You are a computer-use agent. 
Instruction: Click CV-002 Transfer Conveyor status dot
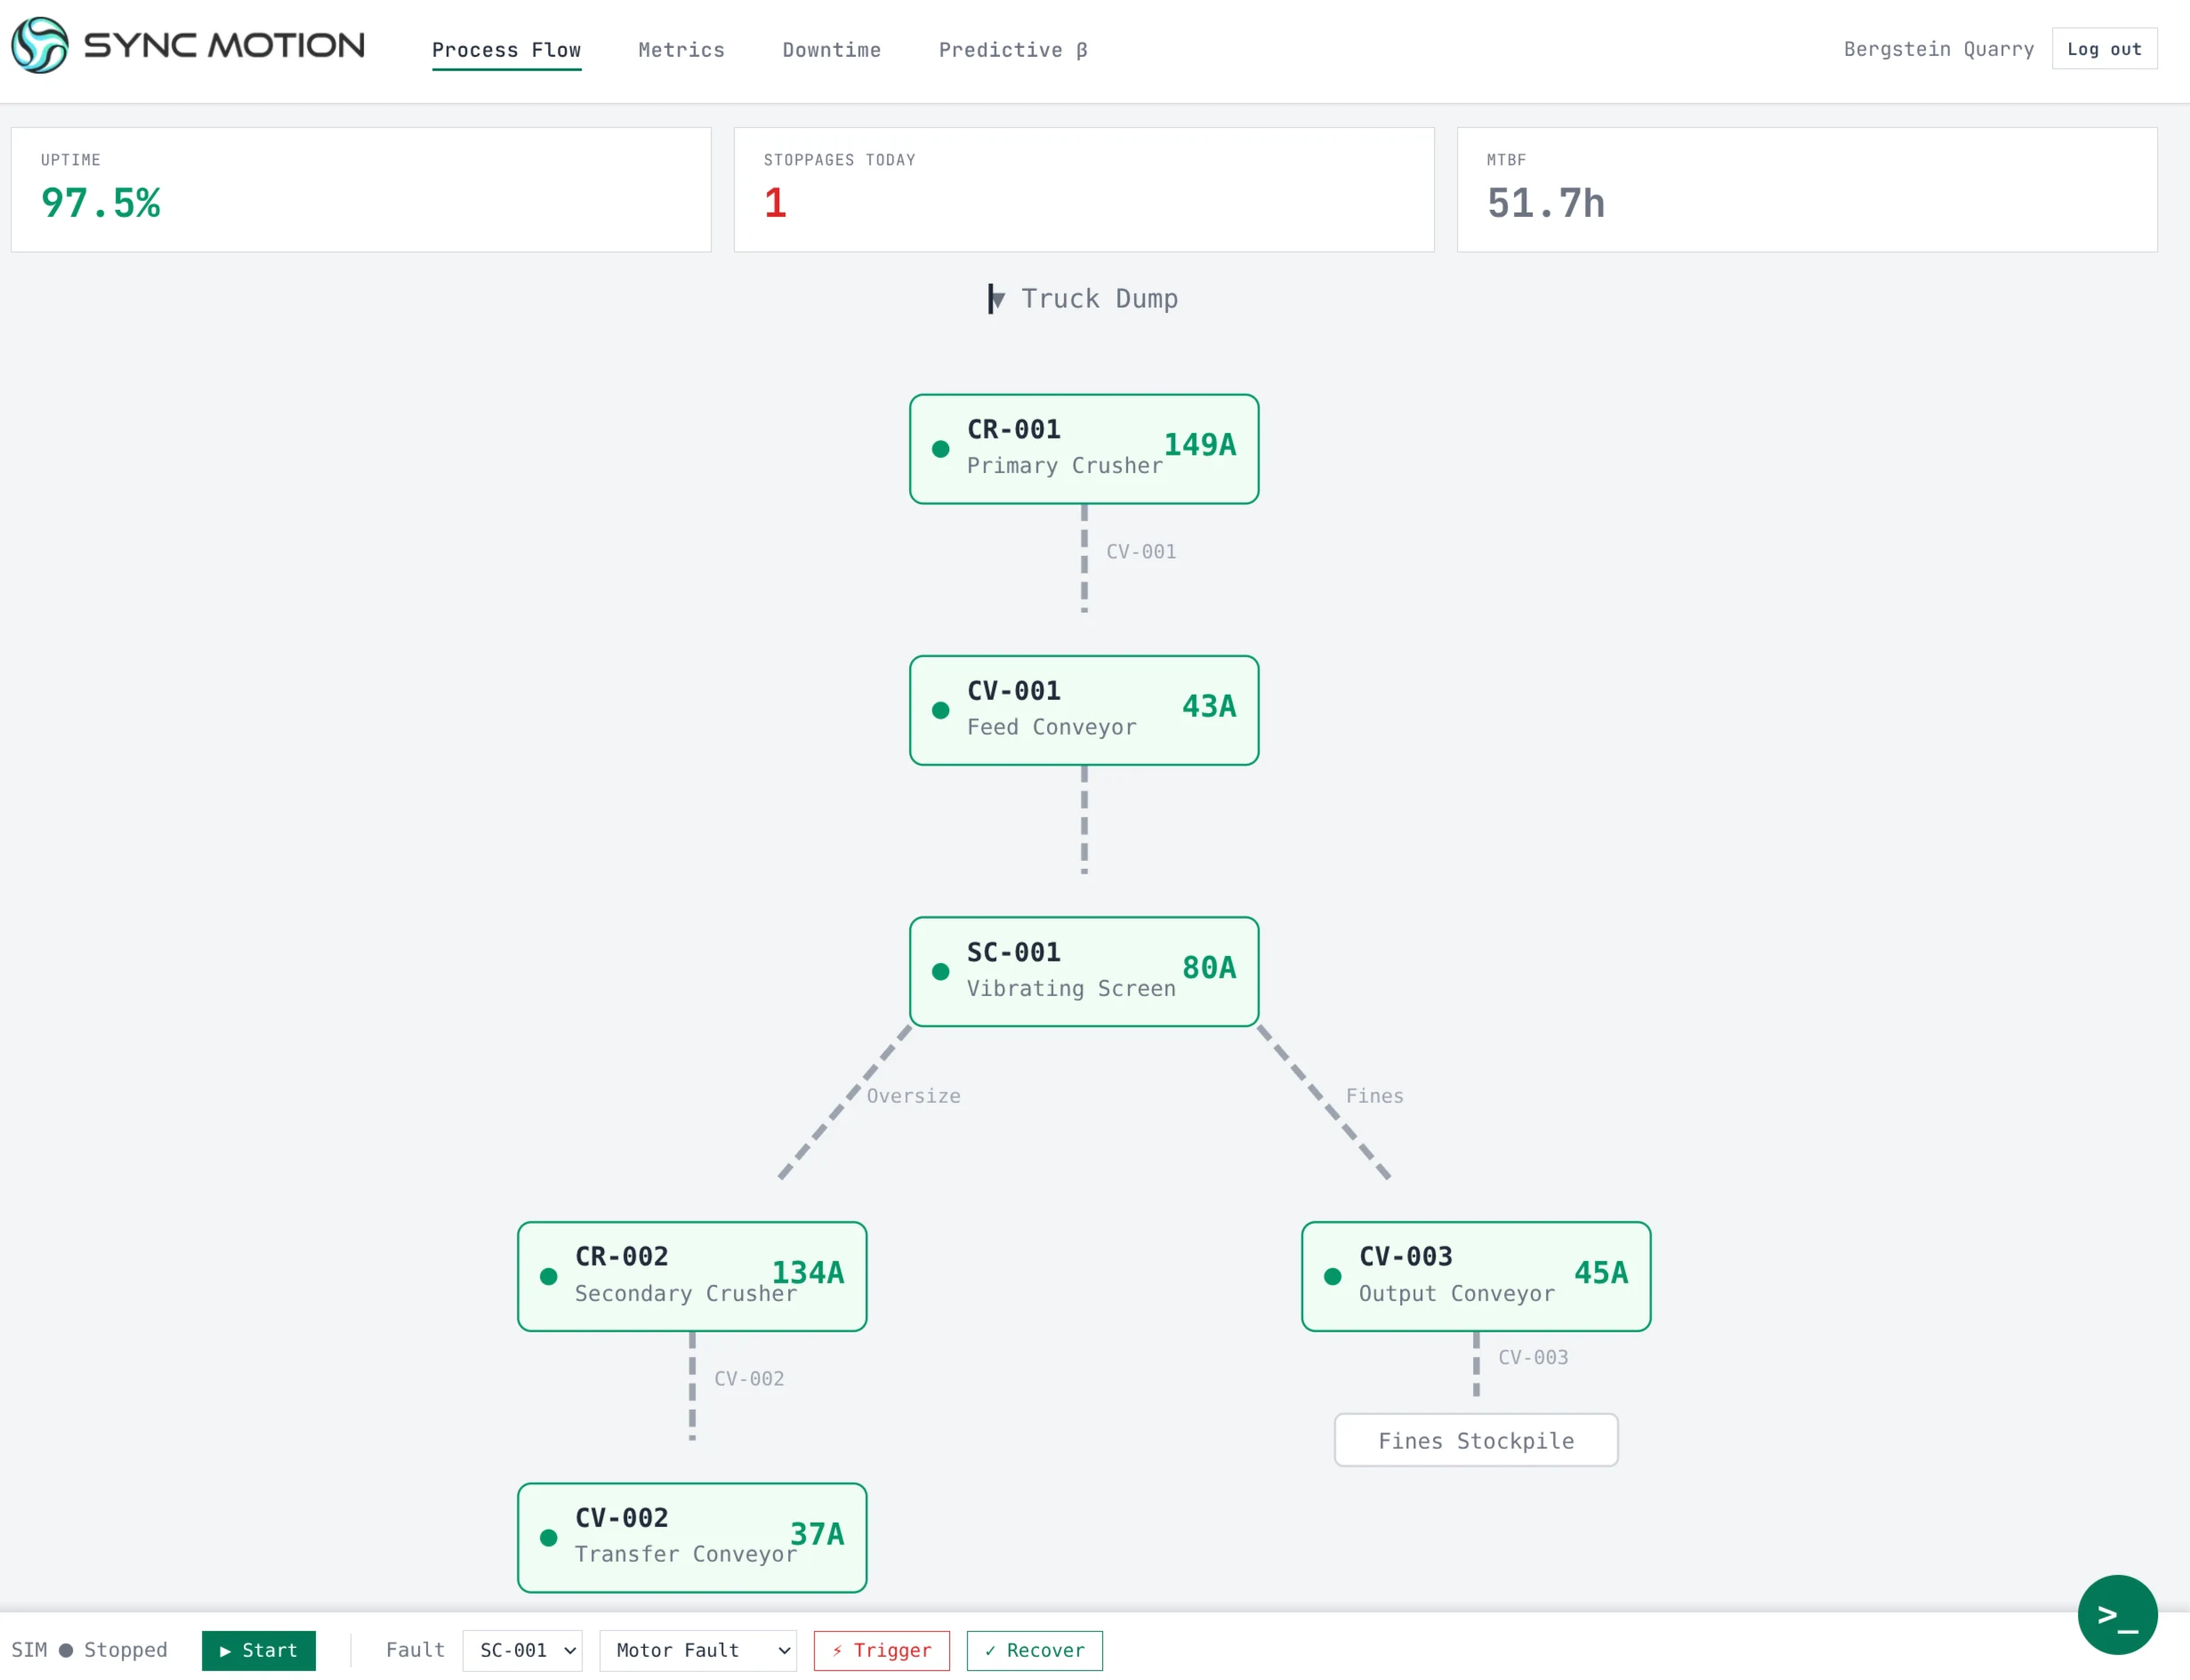[x=548, y=1537]
